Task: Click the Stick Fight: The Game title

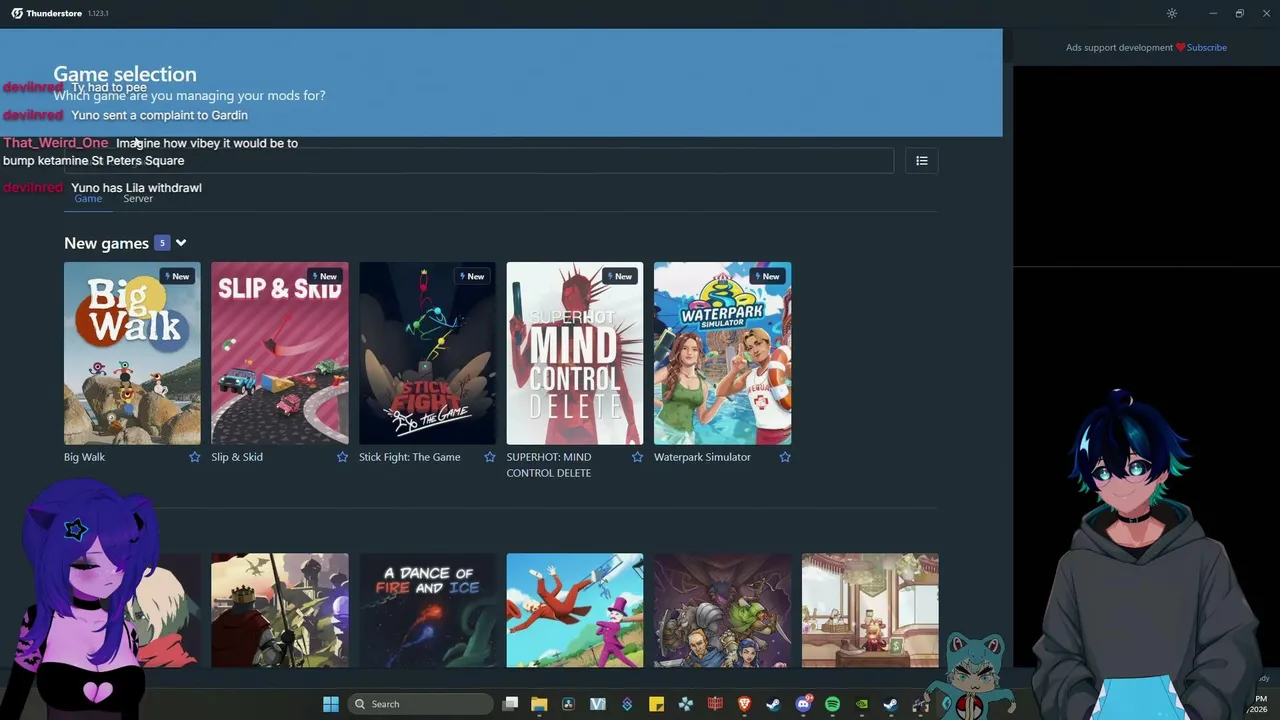Action: 410,457
